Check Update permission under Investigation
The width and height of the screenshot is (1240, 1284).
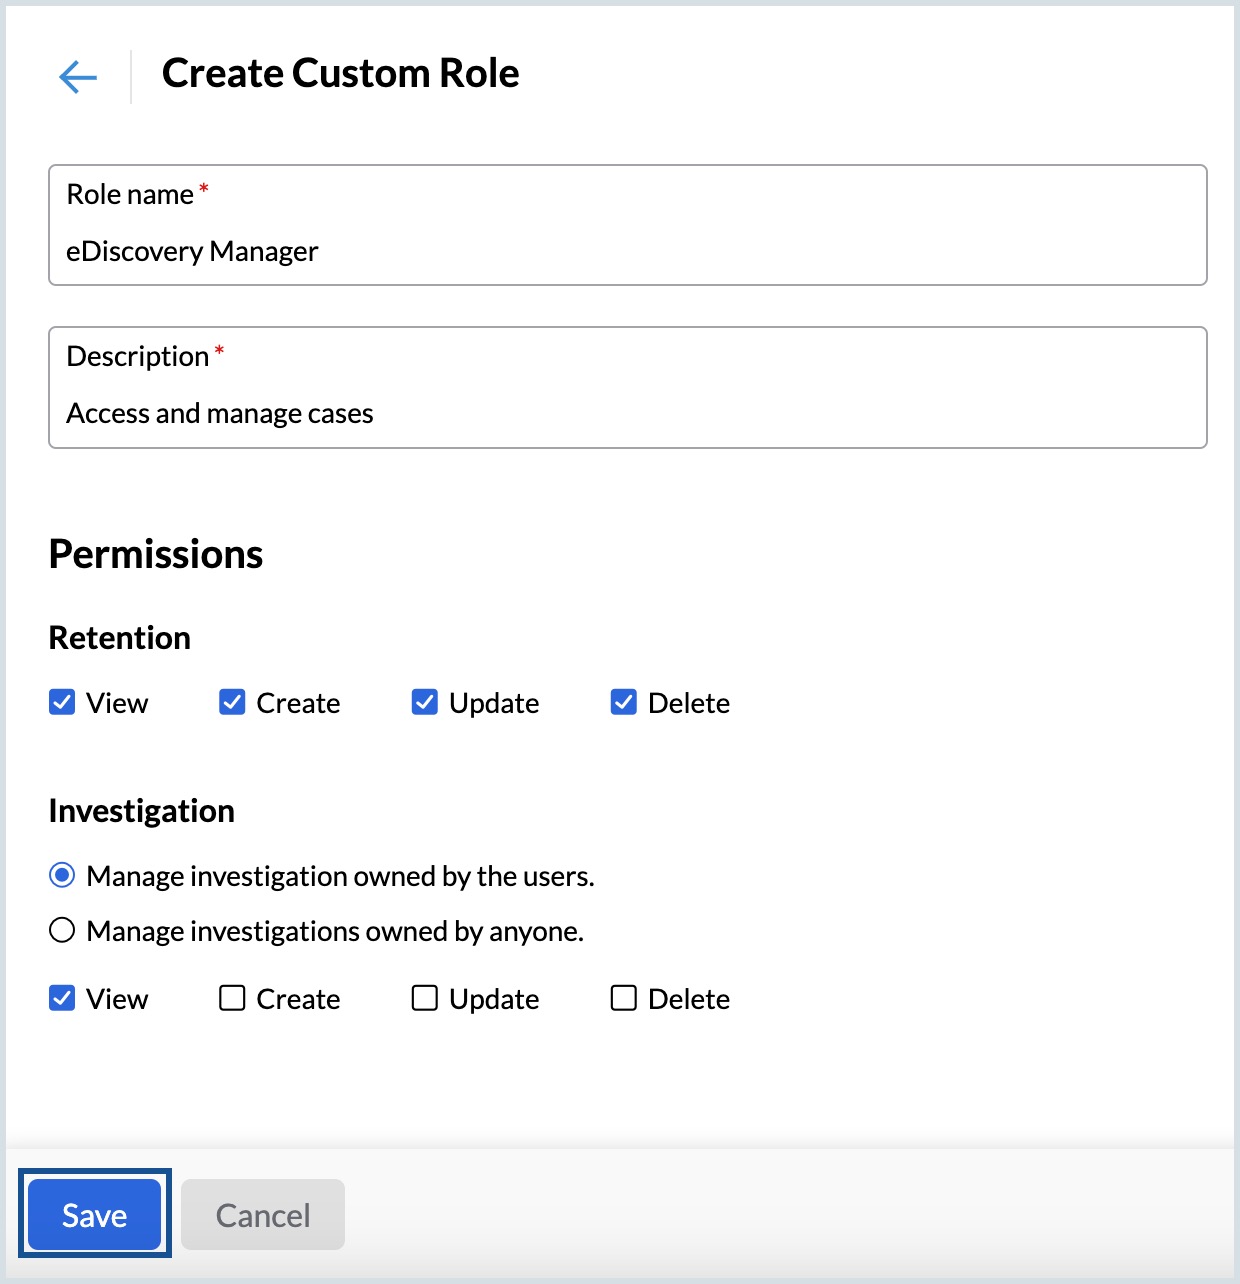pyautogui.click(x=424, y=997)
